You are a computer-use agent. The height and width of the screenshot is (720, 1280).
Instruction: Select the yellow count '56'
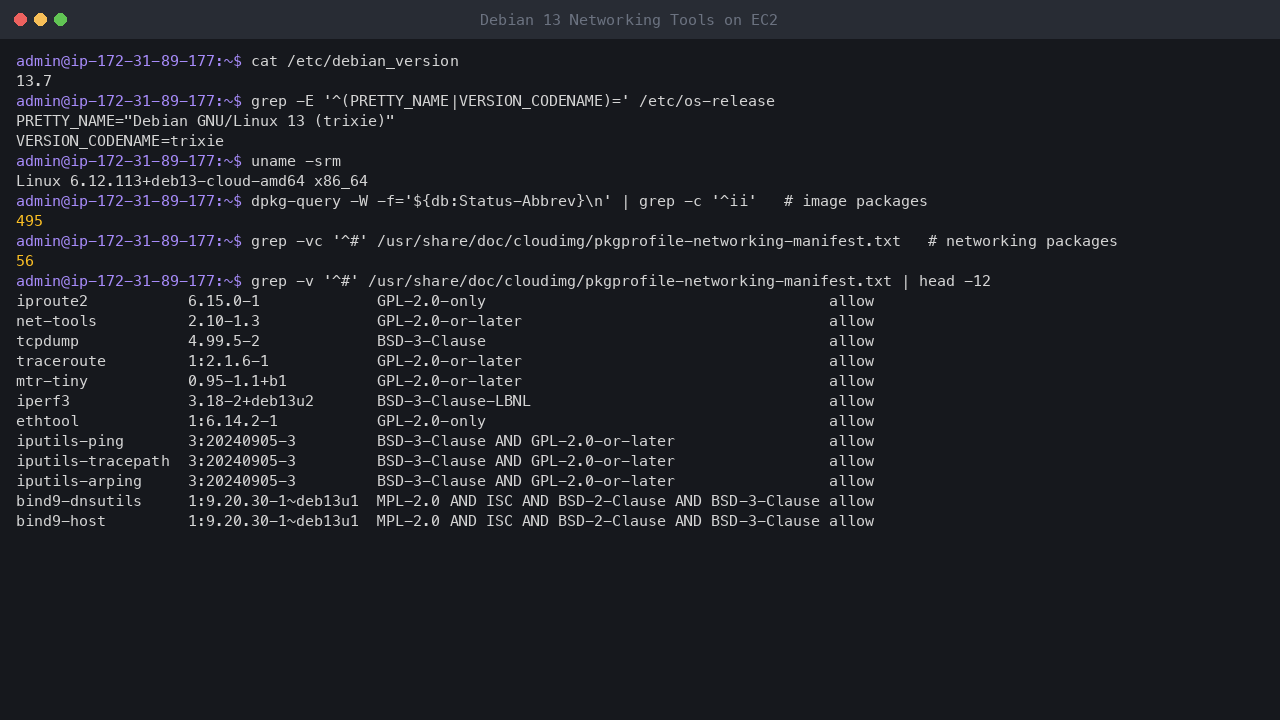click(x=25, y=261)
